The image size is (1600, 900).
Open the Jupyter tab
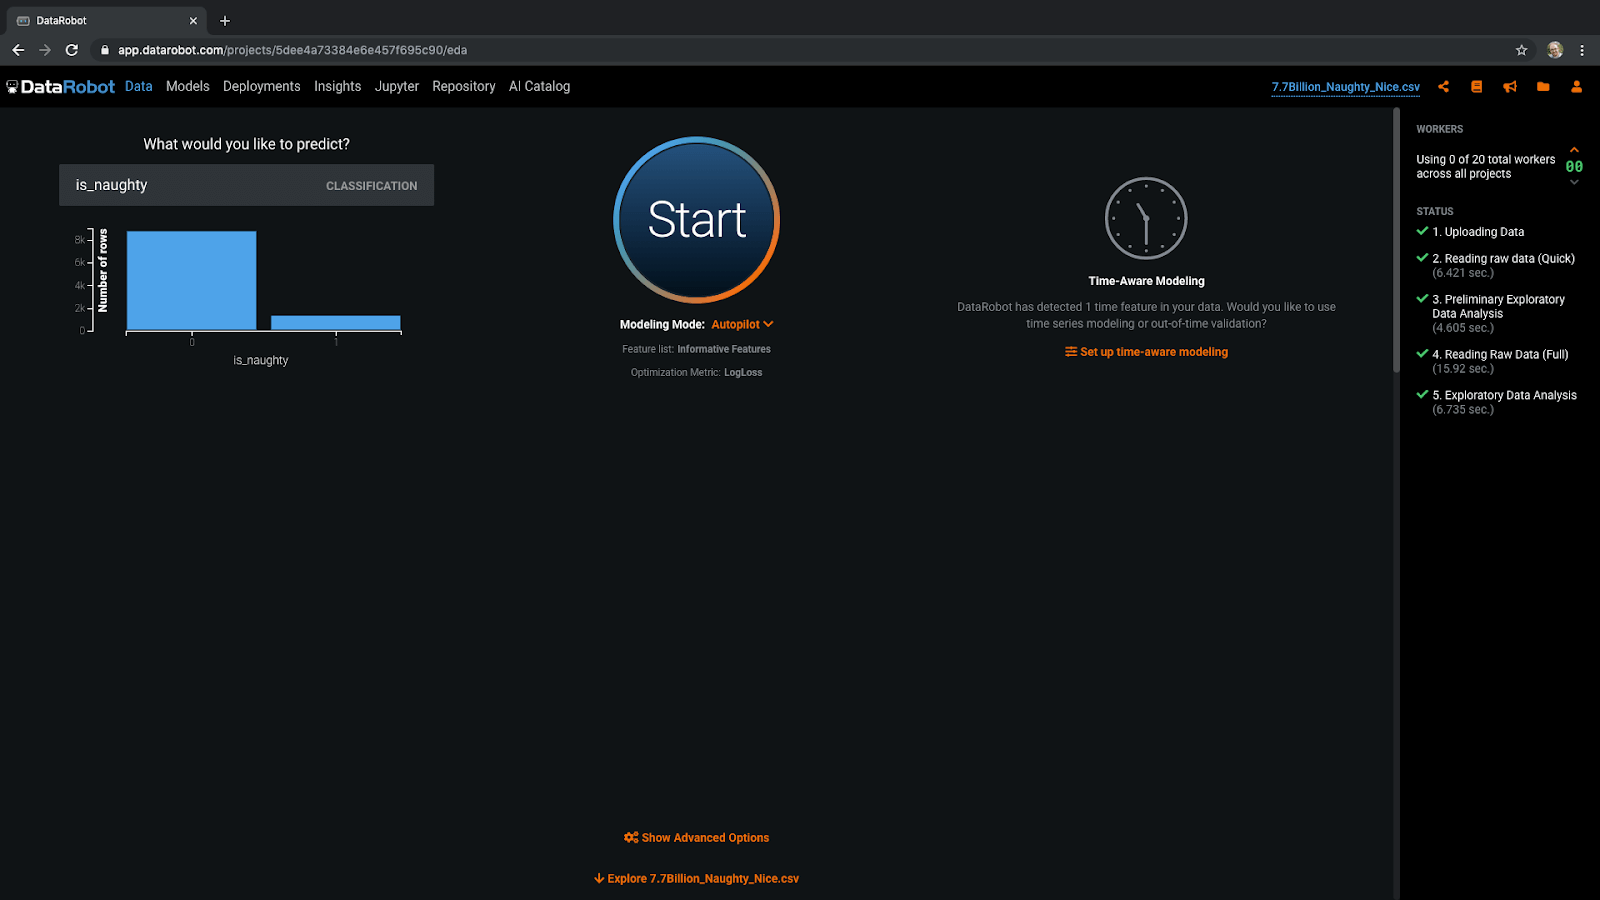397,87
